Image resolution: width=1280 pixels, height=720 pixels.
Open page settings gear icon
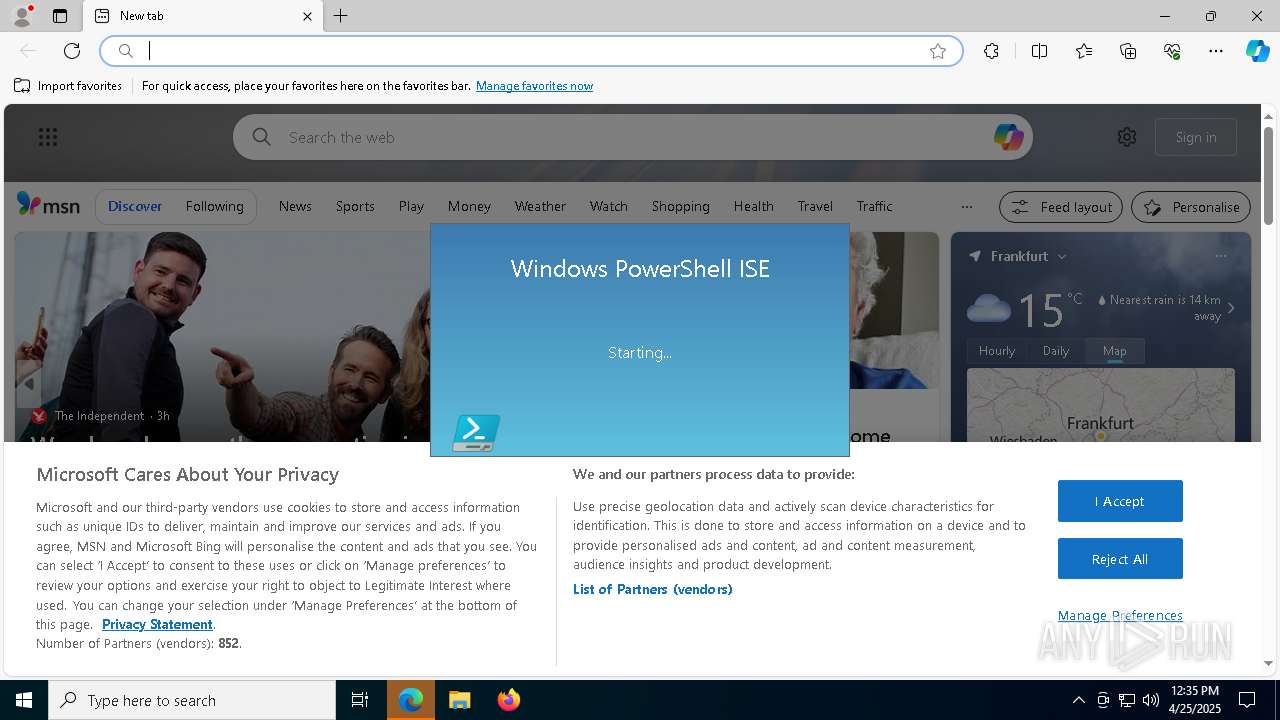point(1127,137)
